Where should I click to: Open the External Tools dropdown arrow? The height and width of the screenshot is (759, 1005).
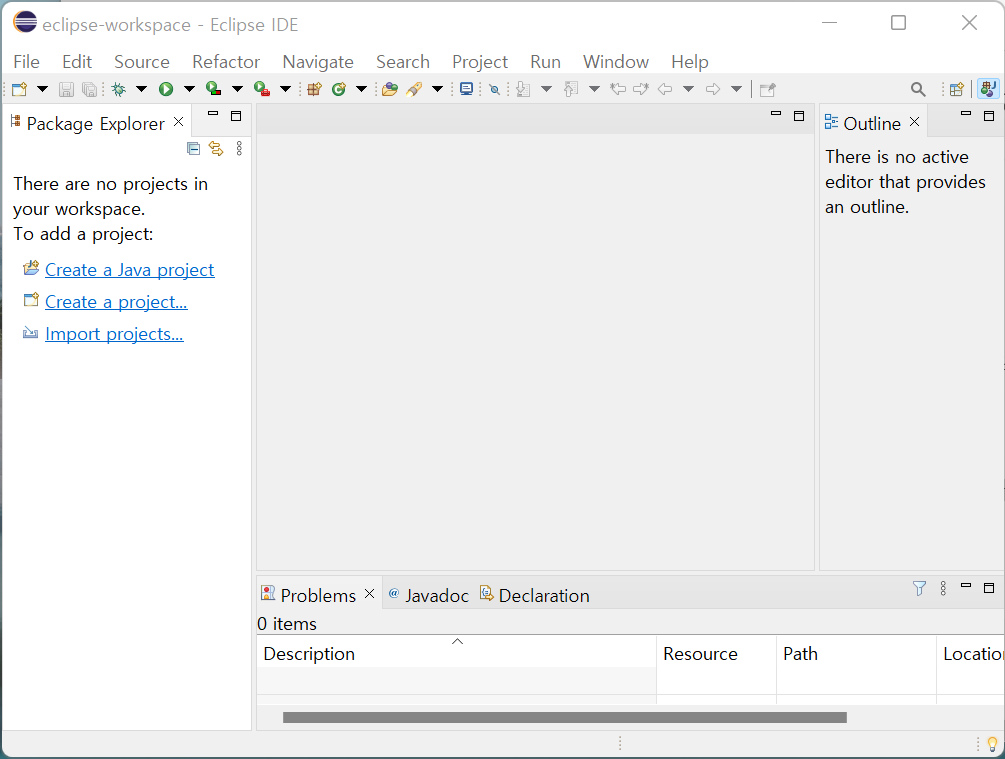pyautogui.click(x=285, y=89)
